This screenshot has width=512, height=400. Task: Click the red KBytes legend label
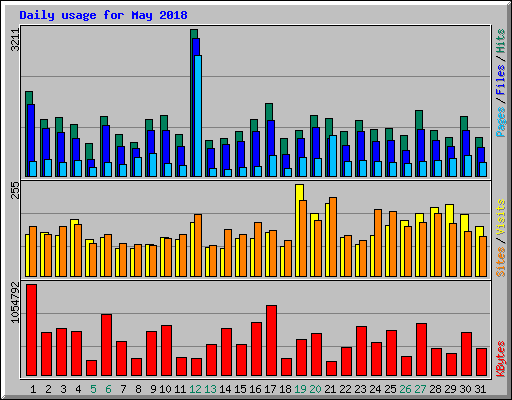501,359
